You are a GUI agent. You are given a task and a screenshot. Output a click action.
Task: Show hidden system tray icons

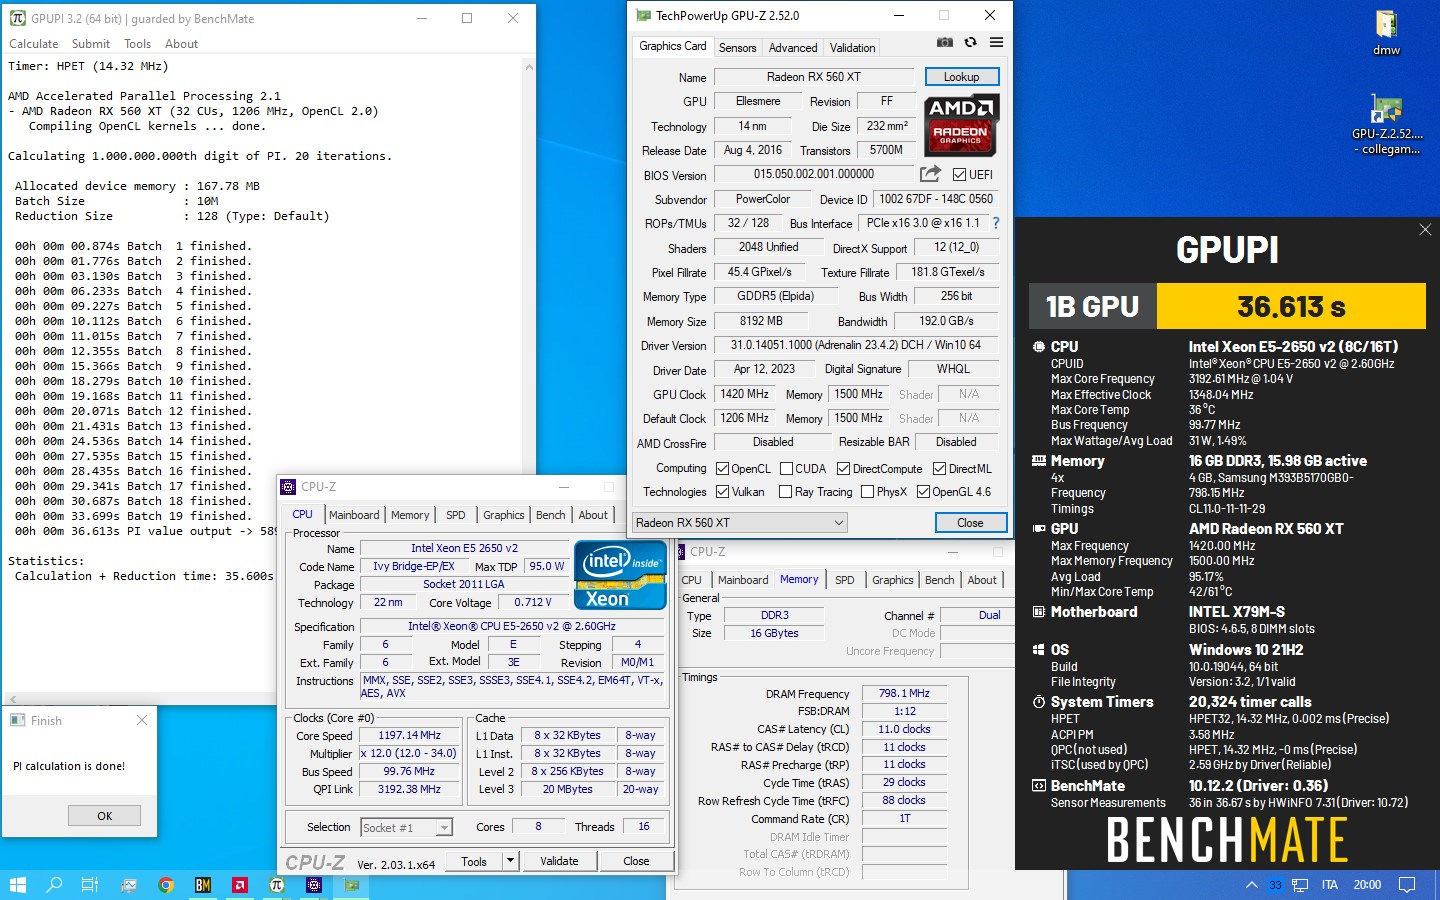1251,885
